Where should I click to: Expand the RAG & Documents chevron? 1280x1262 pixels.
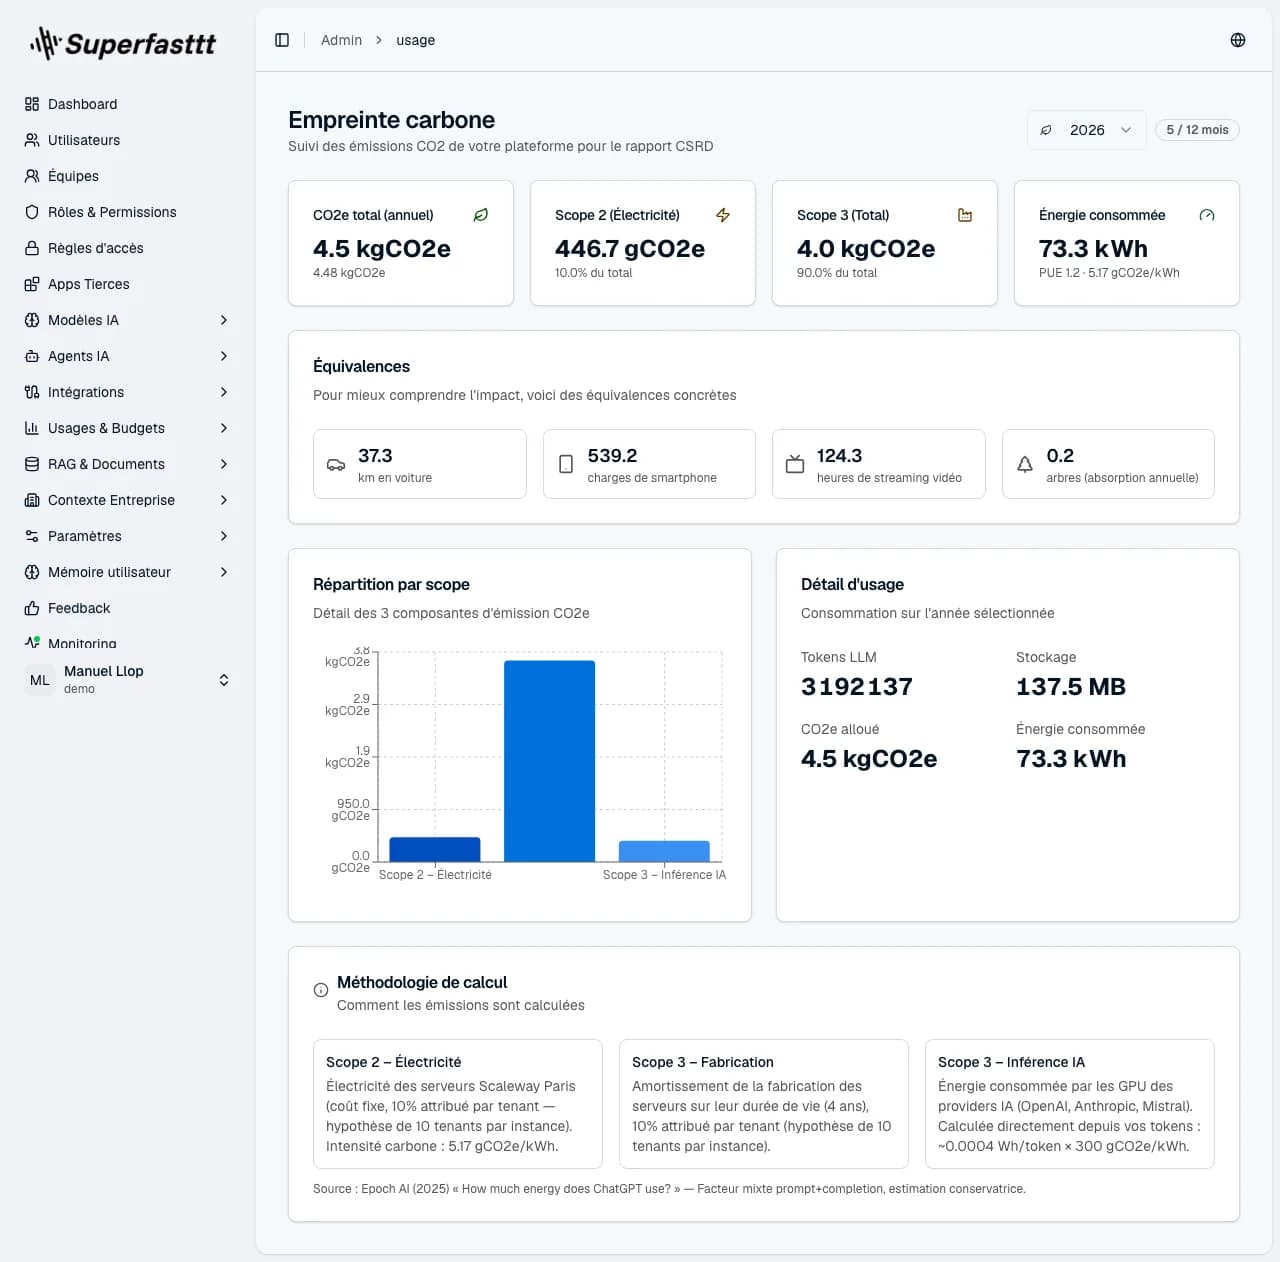point(224,464)
